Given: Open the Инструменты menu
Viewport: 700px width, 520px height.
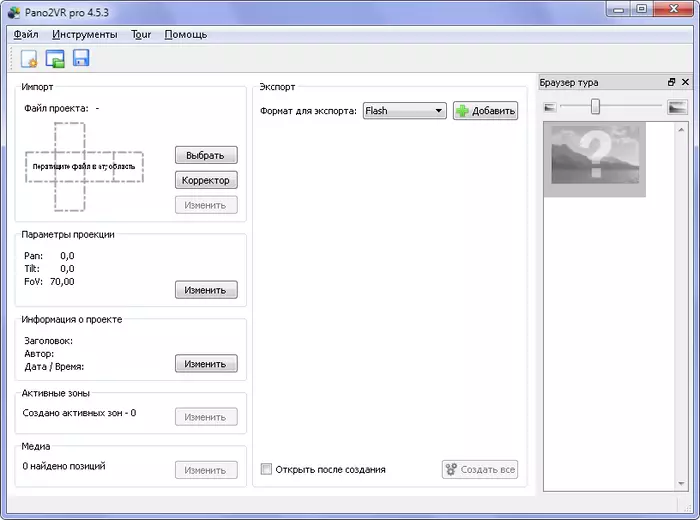Looking at the screenshot, I should pyautogui.click(x=84, y=35).
